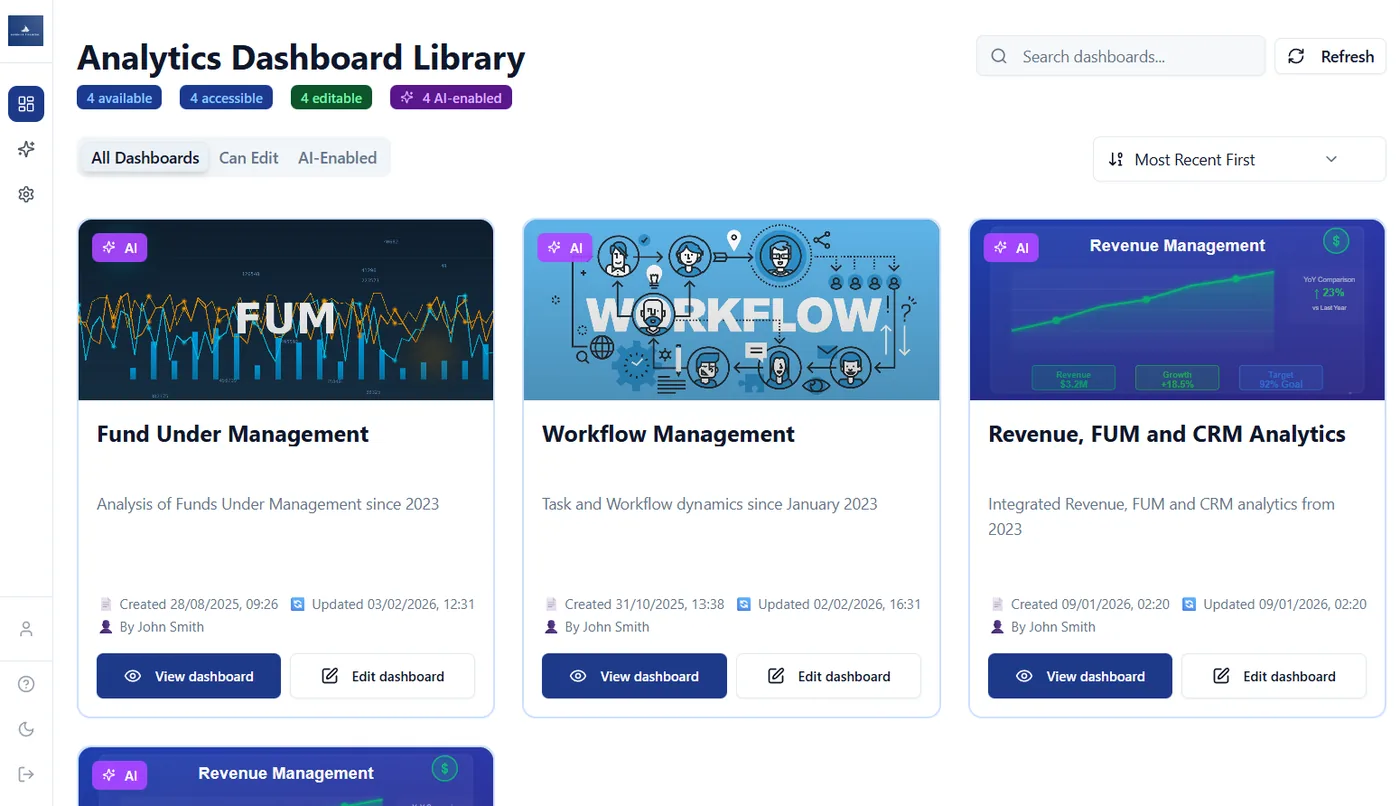Click 'Created 09/01/2026, 02:20' text

point(1091,604)
